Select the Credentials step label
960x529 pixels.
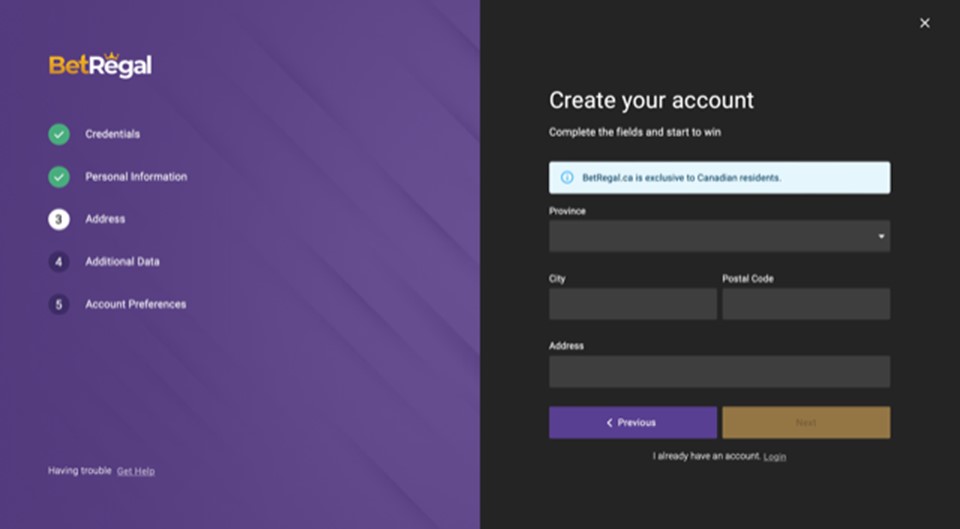113,134
